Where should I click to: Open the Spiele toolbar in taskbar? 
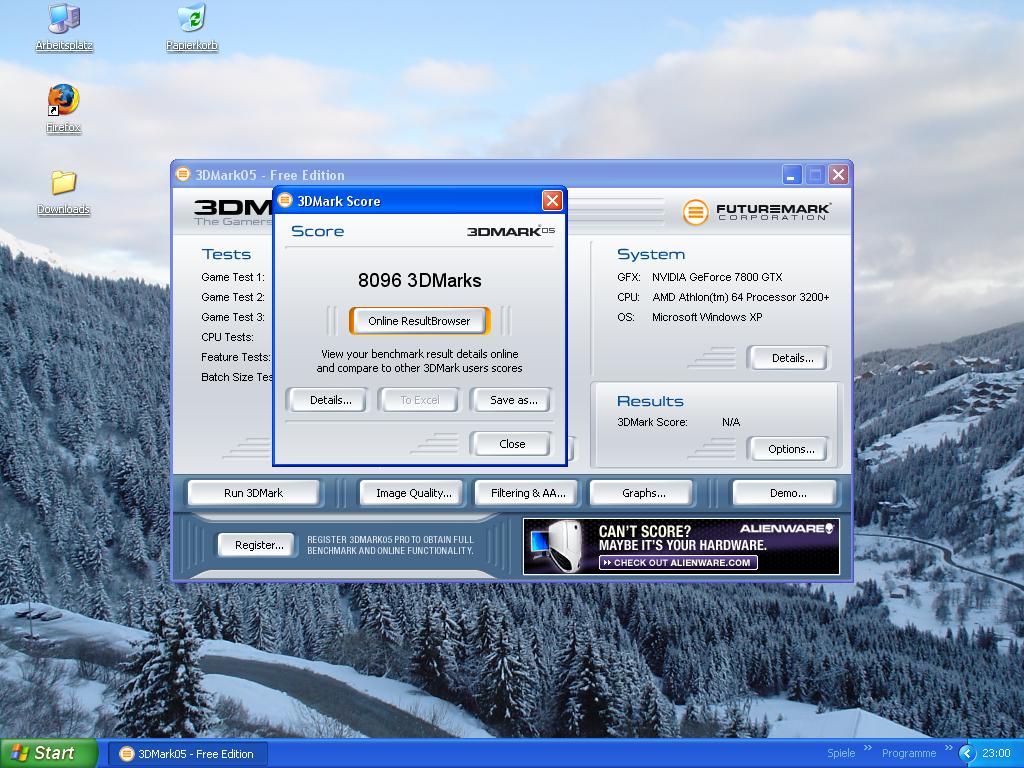tap(841, 753)
